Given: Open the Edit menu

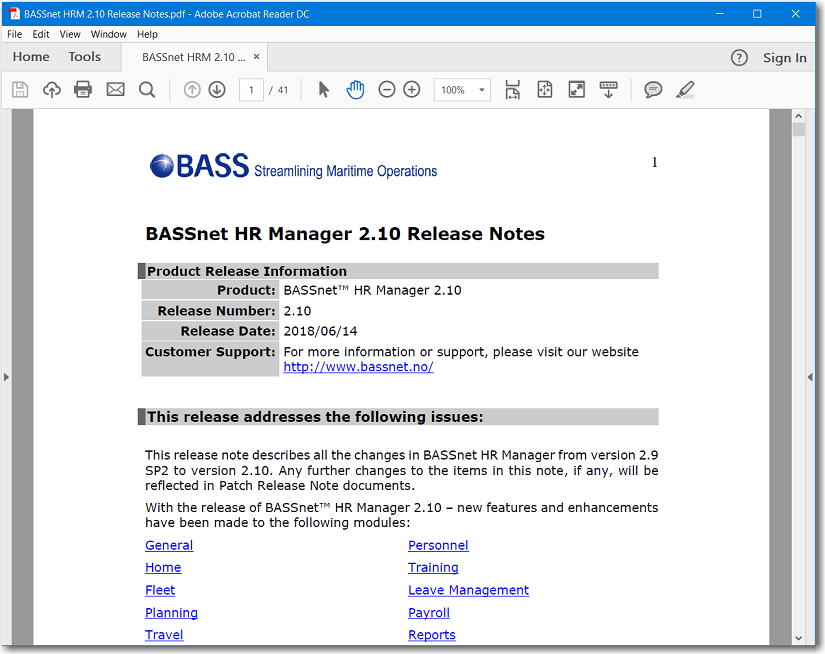Looking at the screenshot, I should pyautogui.click(x=41, y=34).
